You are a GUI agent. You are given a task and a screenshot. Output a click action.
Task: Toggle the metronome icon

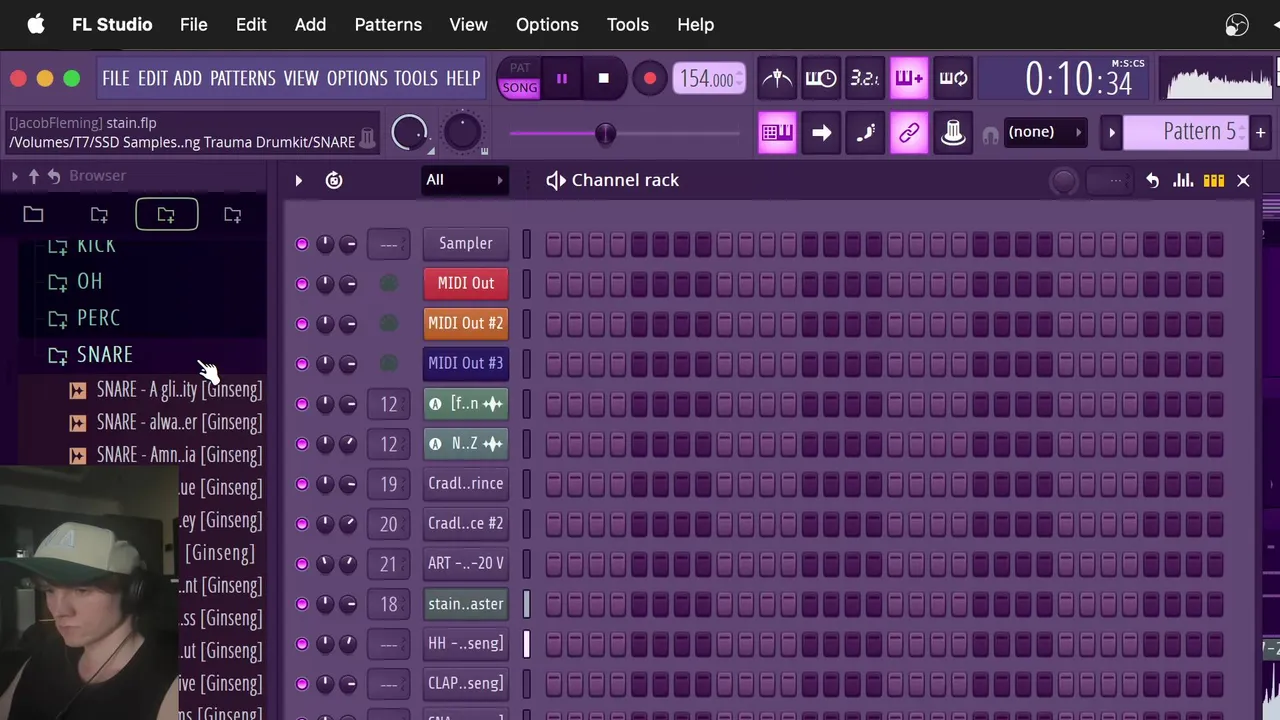[x=776, y=78]
